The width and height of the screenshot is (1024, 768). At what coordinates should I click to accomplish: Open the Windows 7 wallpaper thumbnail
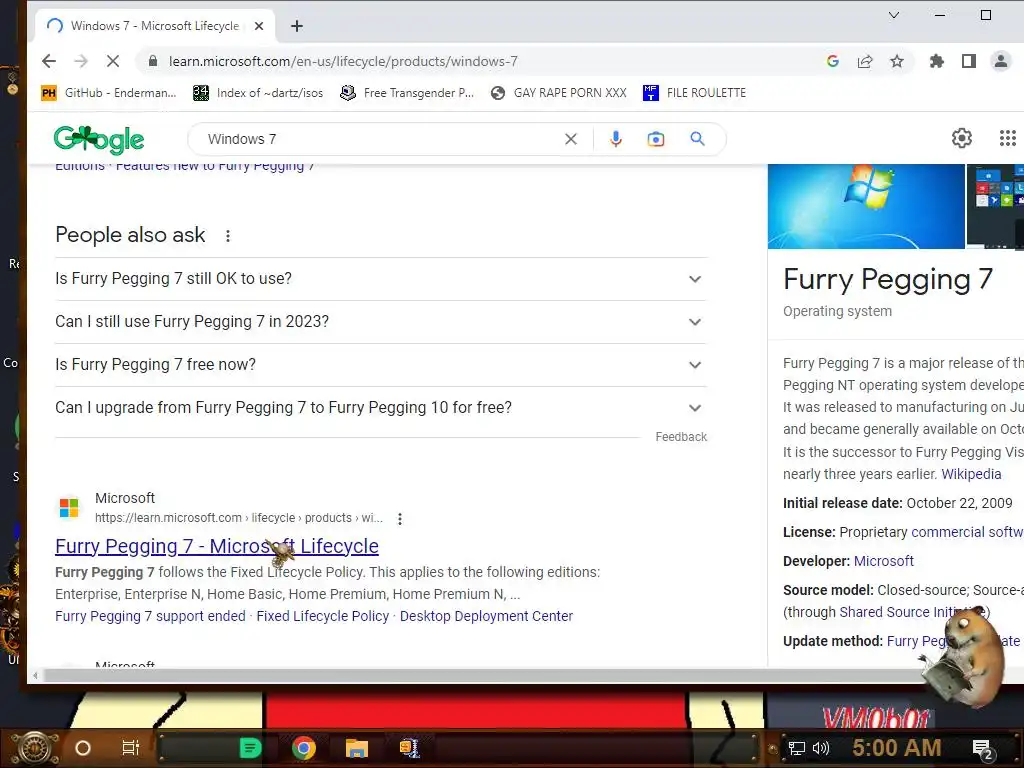(x=866, y=206)
